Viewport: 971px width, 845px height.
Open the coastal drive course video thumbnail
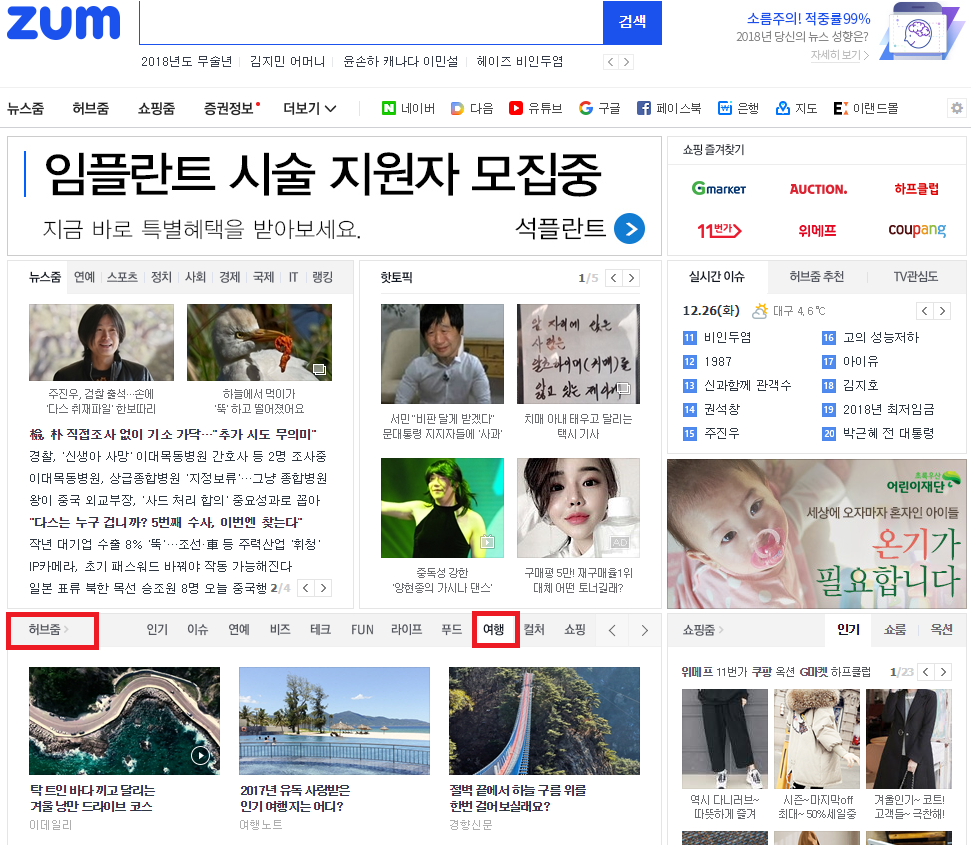[125, 720]
